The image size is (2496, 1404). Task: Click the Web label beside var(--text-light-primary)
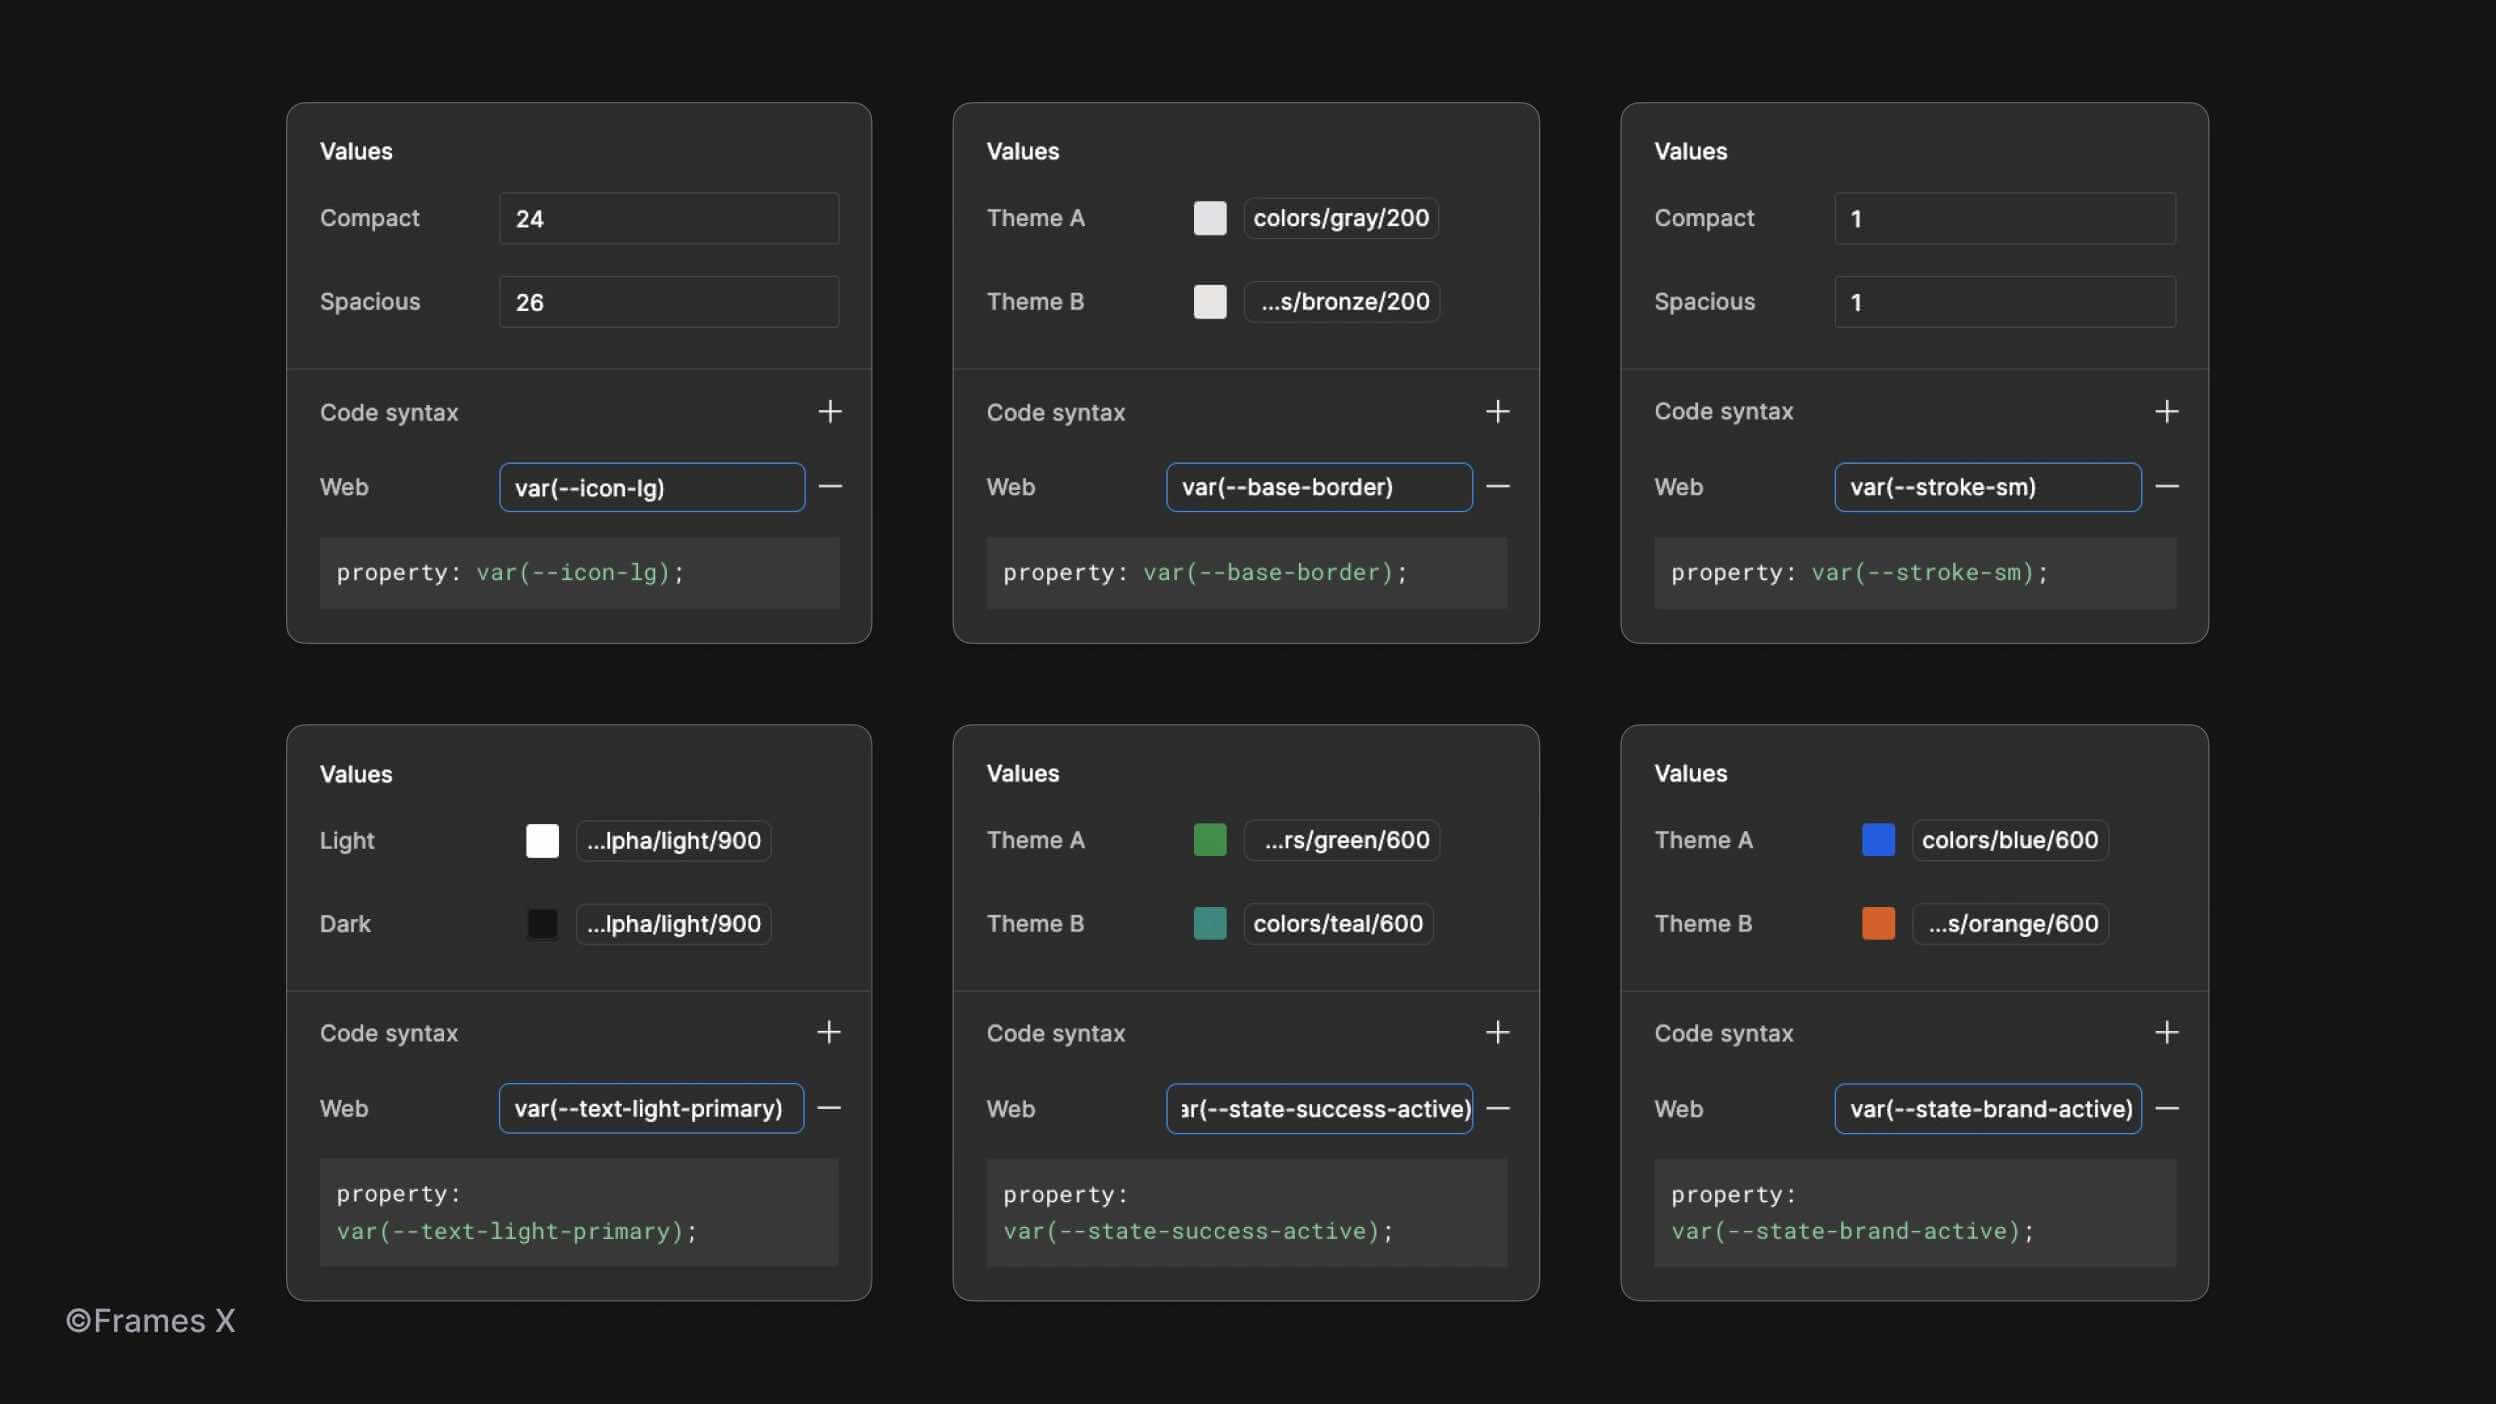pyautogui.click(x=344, y=1109)
